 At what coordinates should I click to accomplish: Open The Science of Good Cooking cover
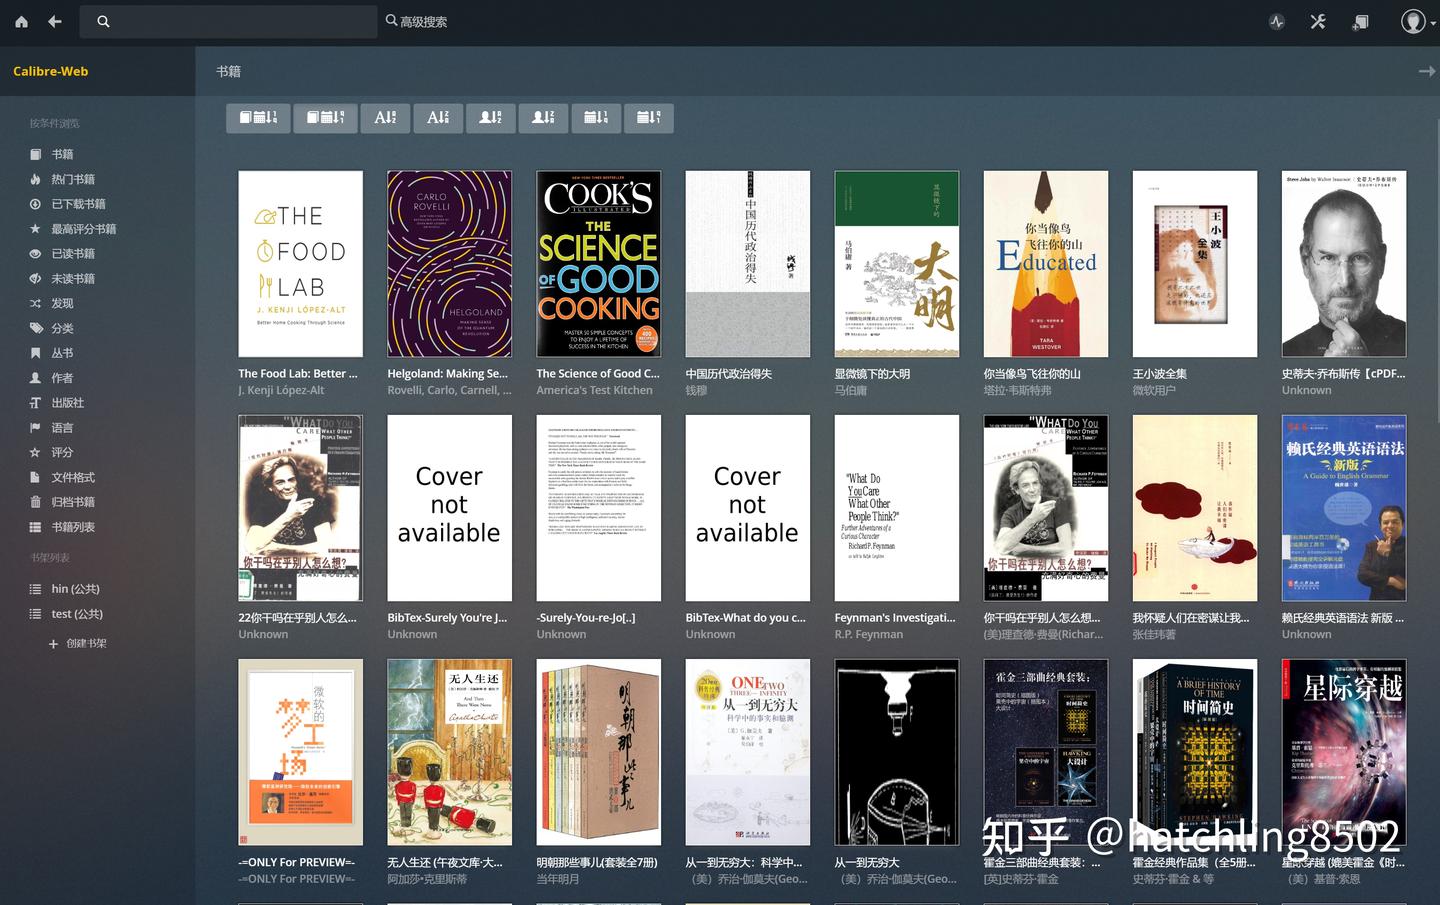(598, 264)
